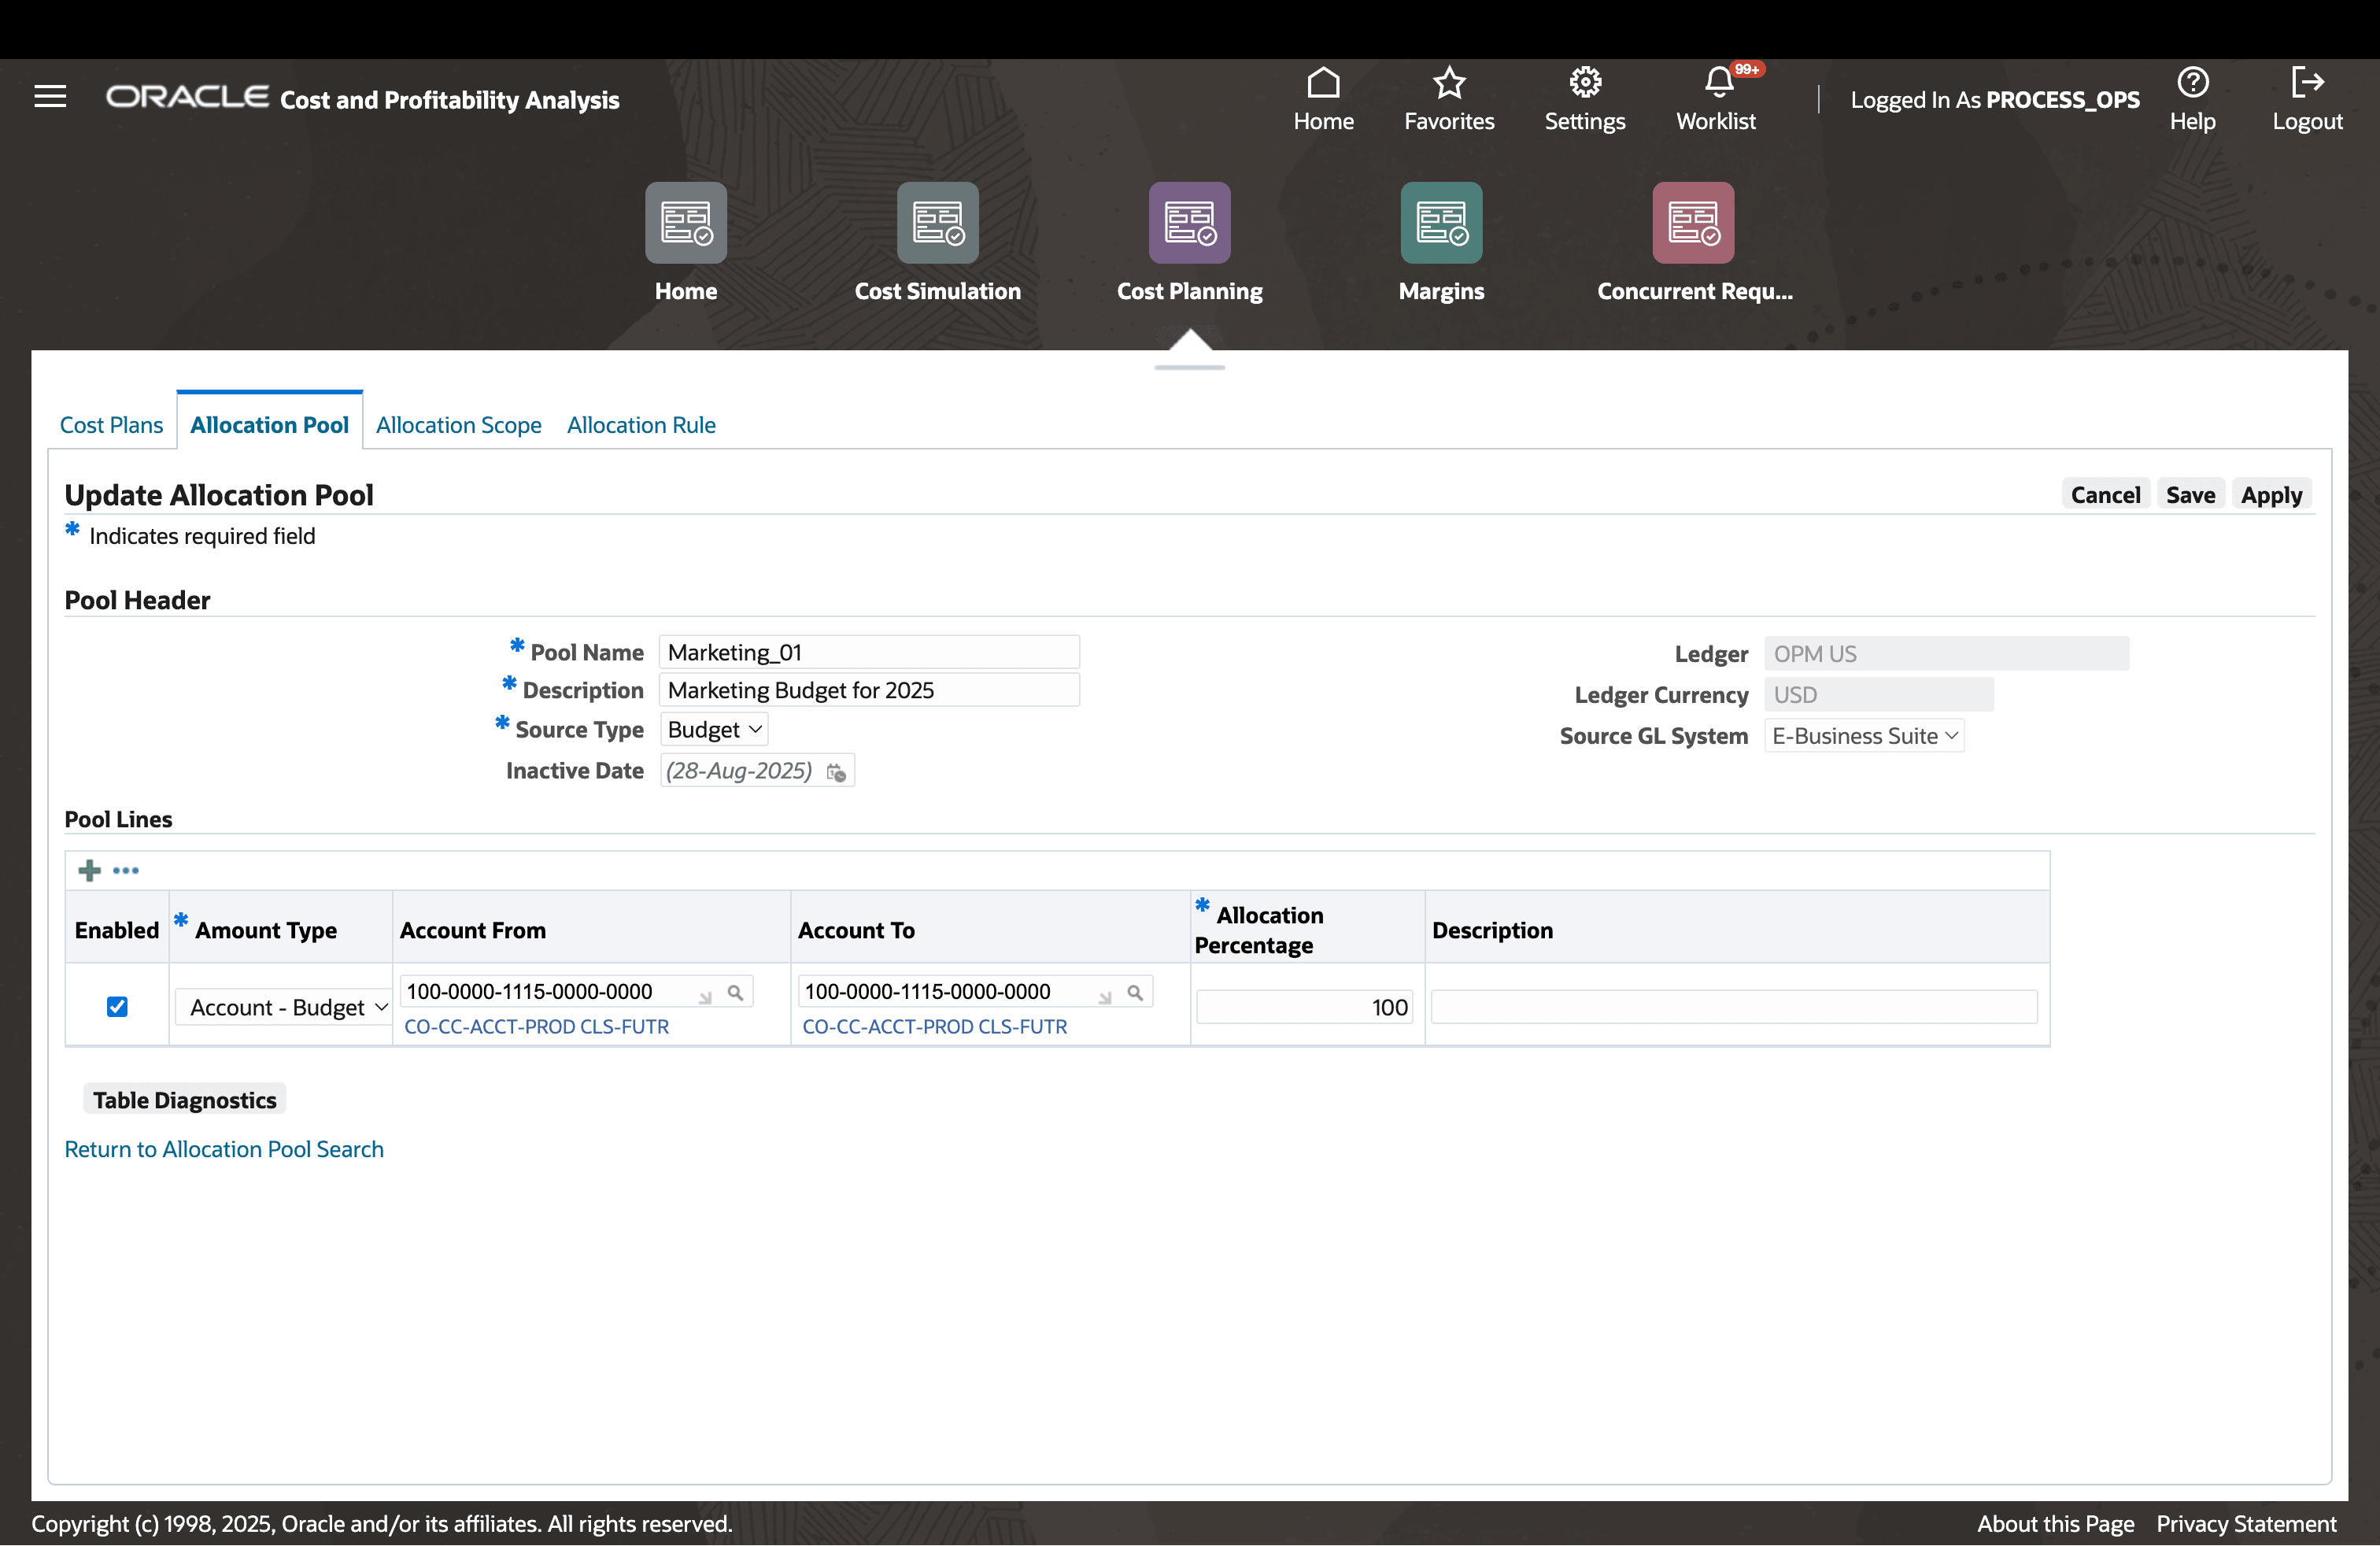Click the Allocation Percentage field
2380x1546 pixels.
(x=1304, y=1007)
